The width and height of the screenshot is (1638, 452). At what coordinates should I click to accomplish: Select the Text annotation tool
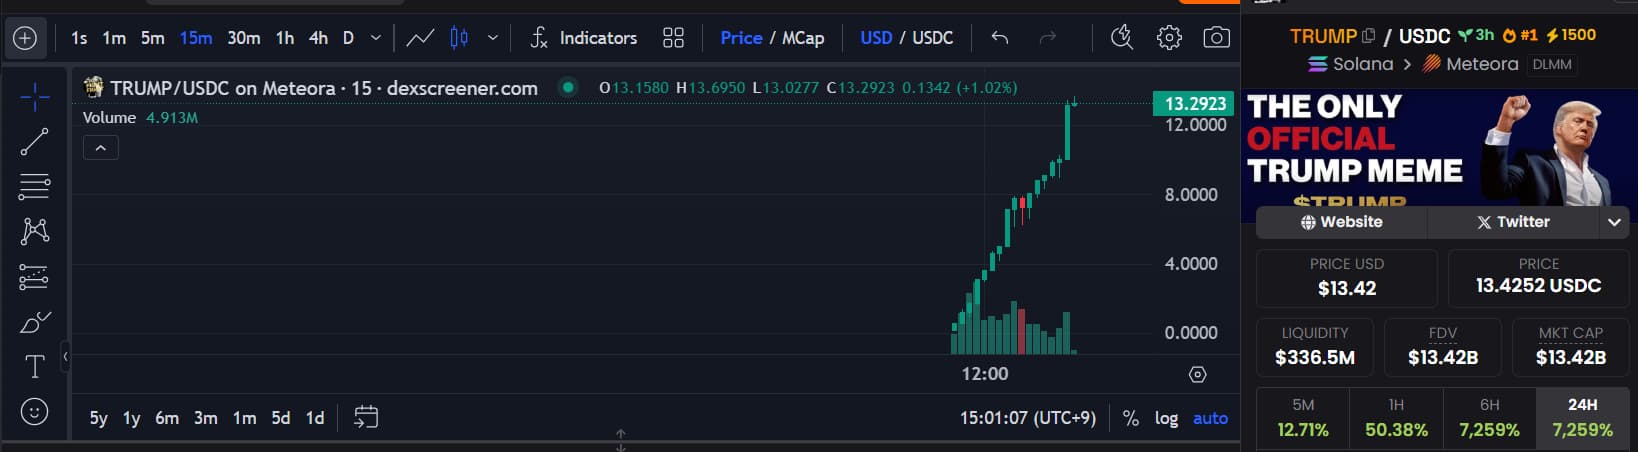pos(34,367)
